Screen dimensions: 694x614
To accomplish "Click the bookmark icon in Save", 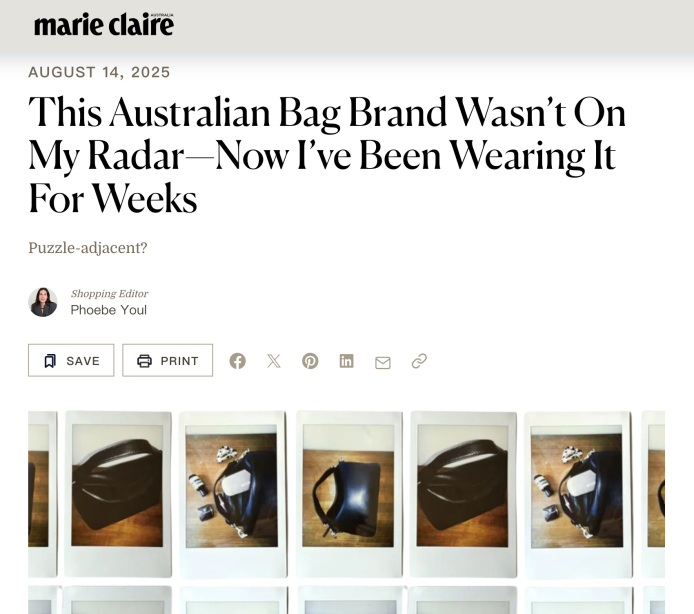I will click(50, 361).
